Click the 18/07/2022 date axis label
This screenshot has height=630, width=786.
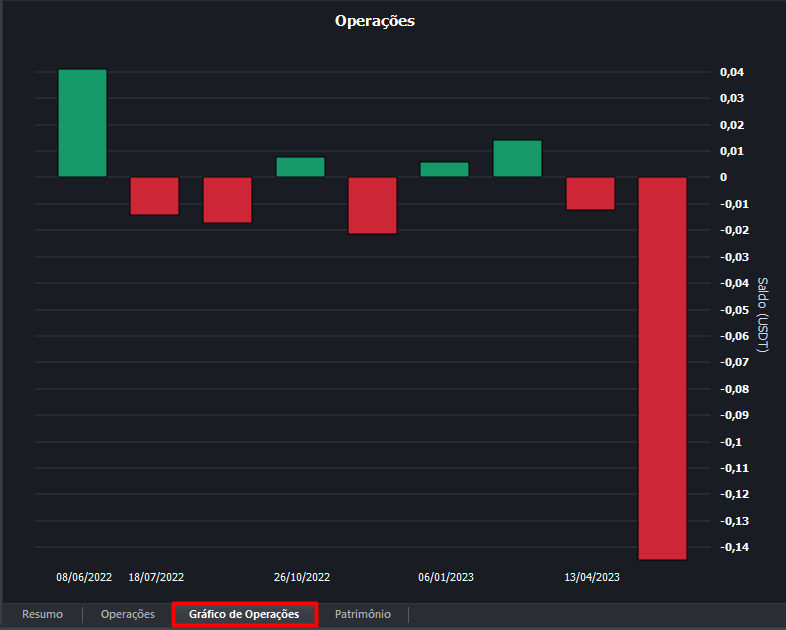156,577
